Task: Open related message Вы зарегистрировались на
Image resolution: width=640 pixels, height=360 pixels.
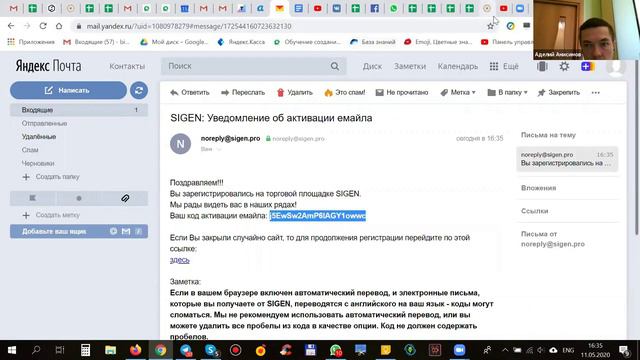Action: pyautogui.click(x=567, y=159)
